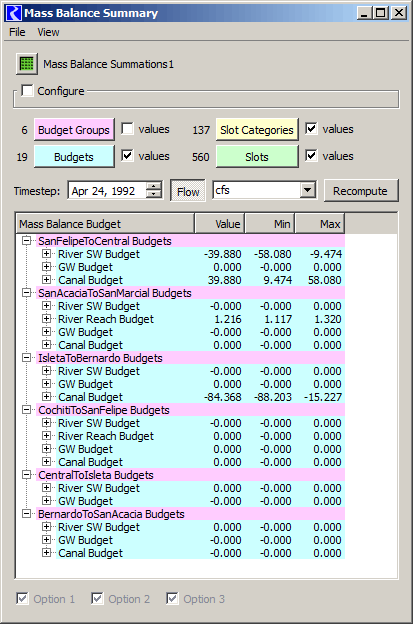Click the Timestep date field
This screenshot has height=624, width=413.
(x=108, y=190)
